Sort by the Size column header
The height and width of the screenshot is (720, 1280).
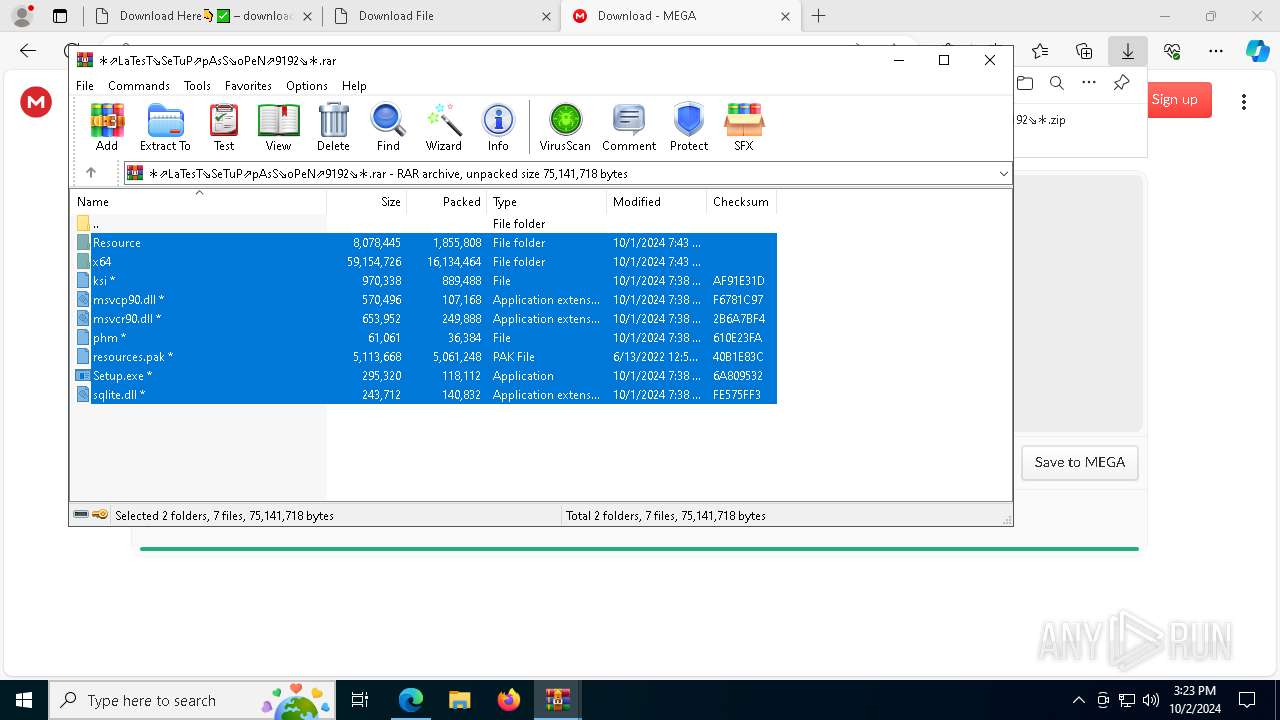click(x=367, y=202)
